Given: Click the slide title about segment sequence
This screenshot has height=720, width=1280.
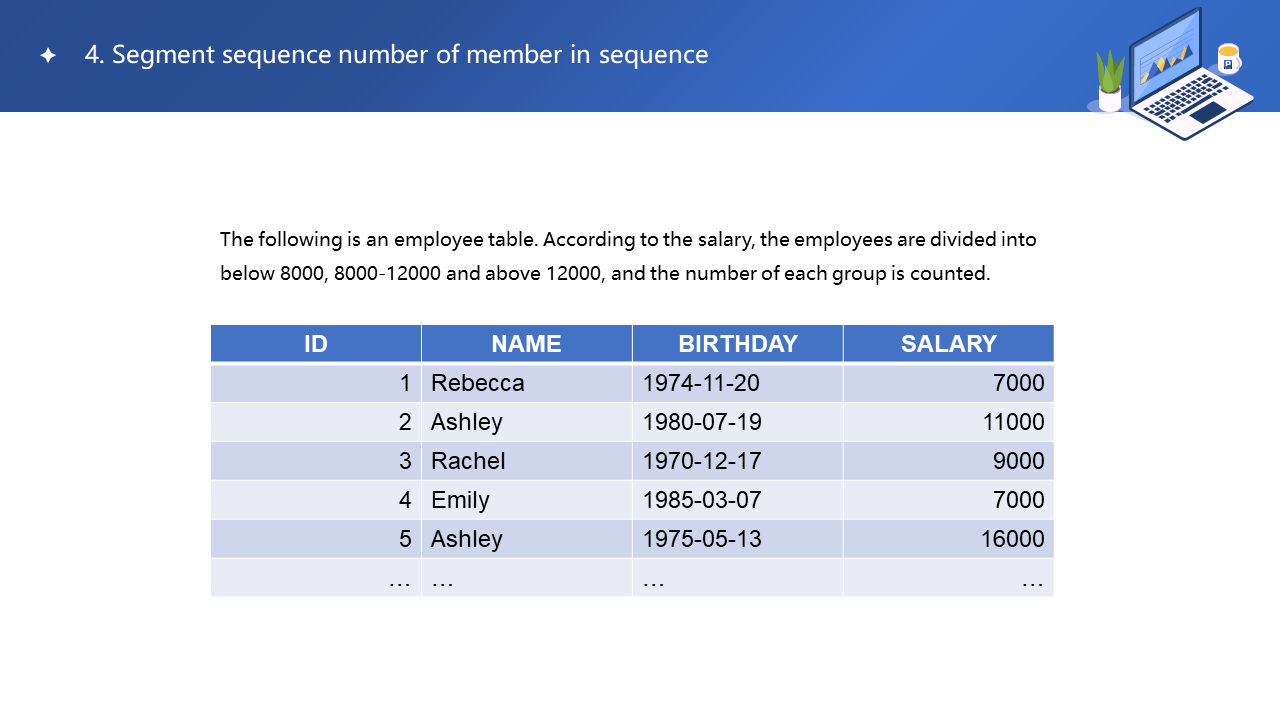Looking at the screenshot, I should [396, 55].
